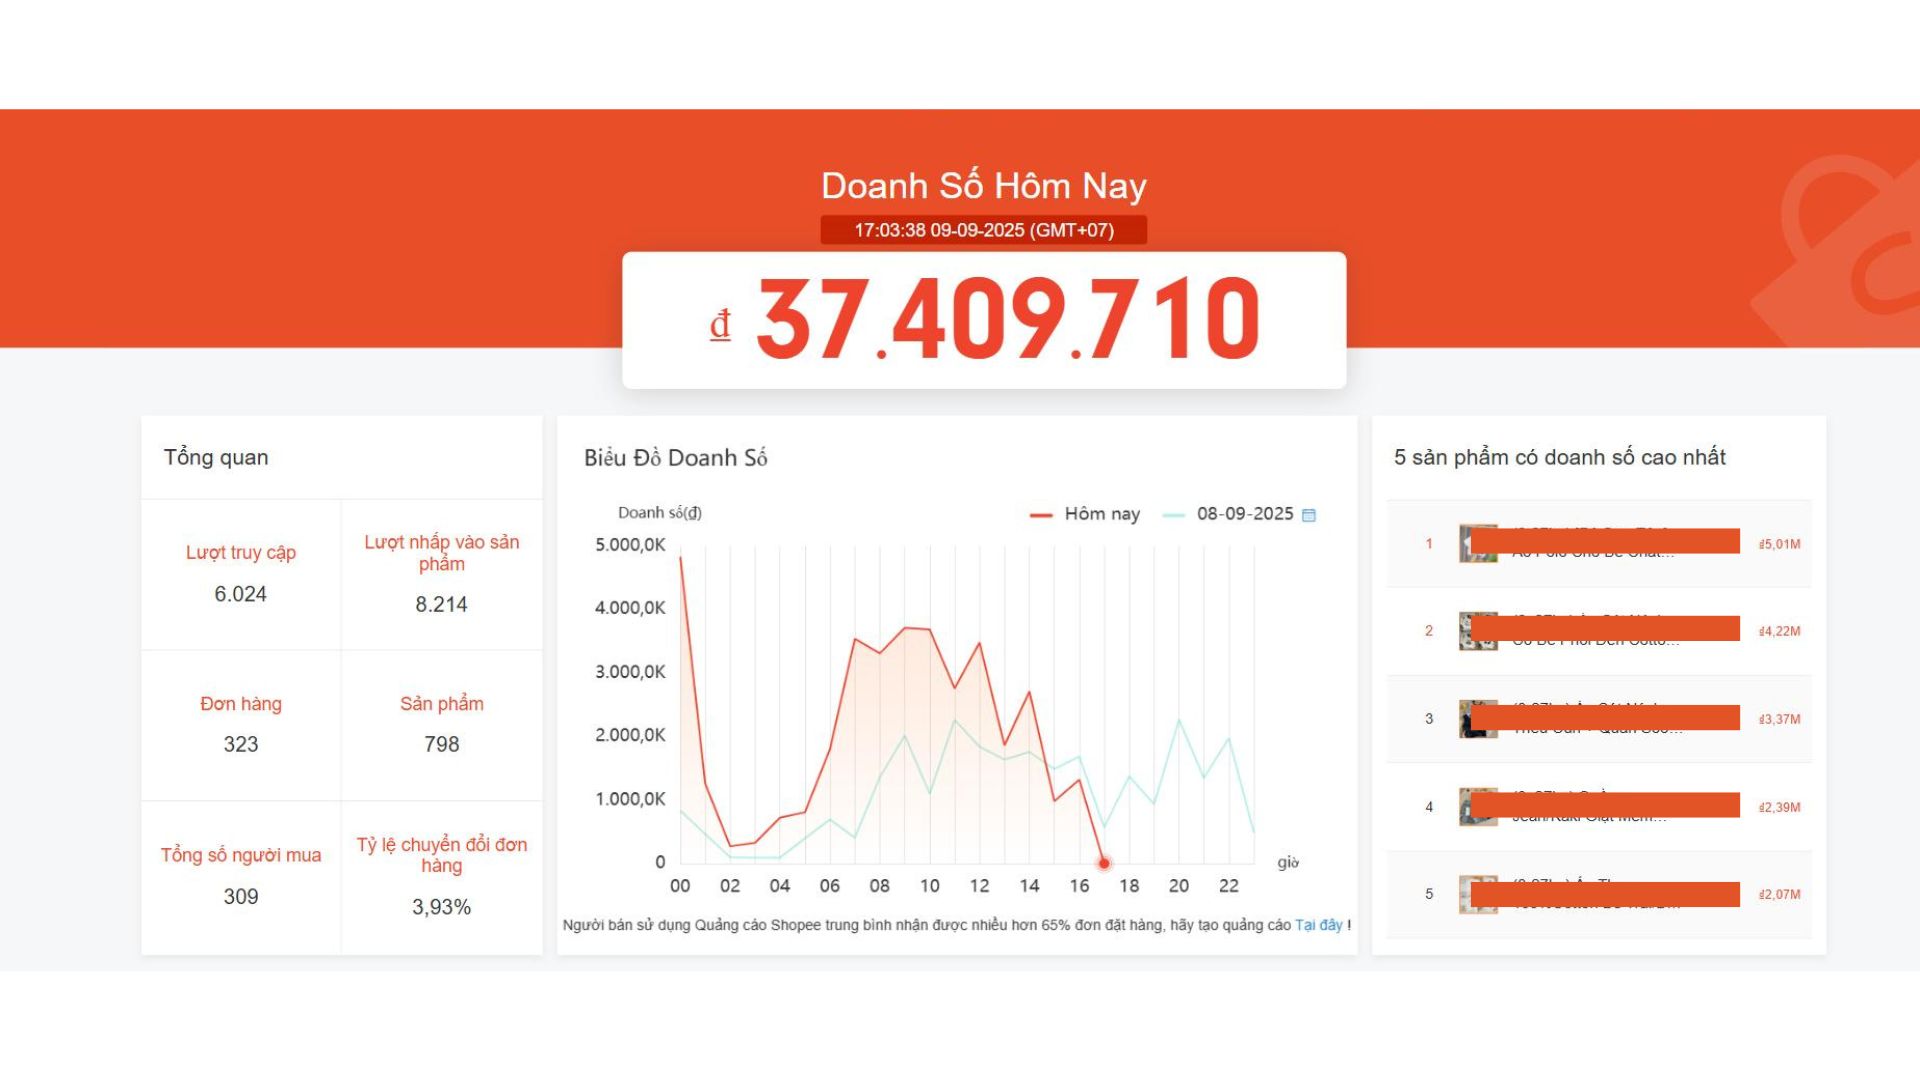Click the 'Tại đây' ads link
The image size is (1920, 1080).
pyautogui.click(x=1318, y=925)
